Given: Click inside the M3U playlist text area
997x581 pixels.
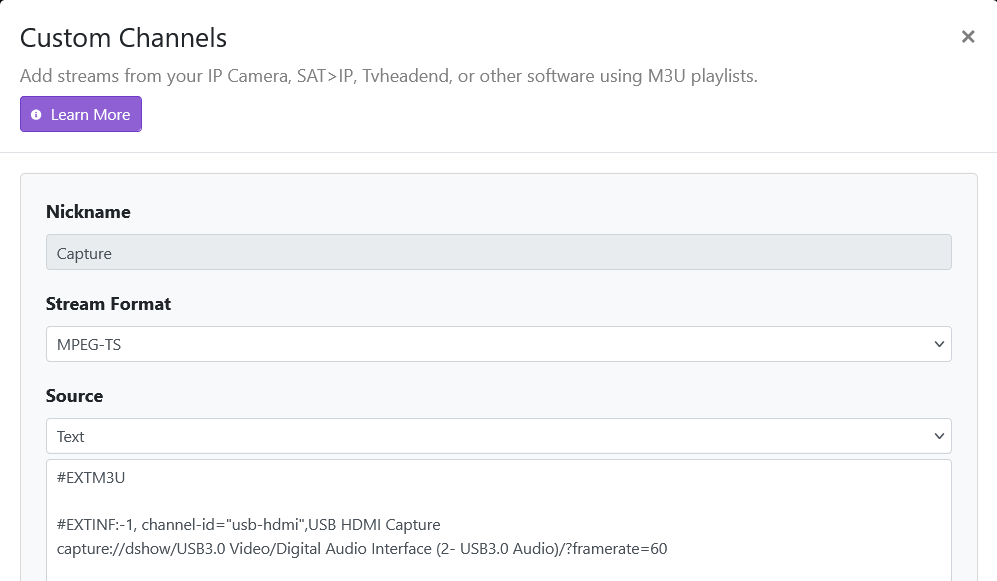Looking at the screenshot, I should [498, 520].
